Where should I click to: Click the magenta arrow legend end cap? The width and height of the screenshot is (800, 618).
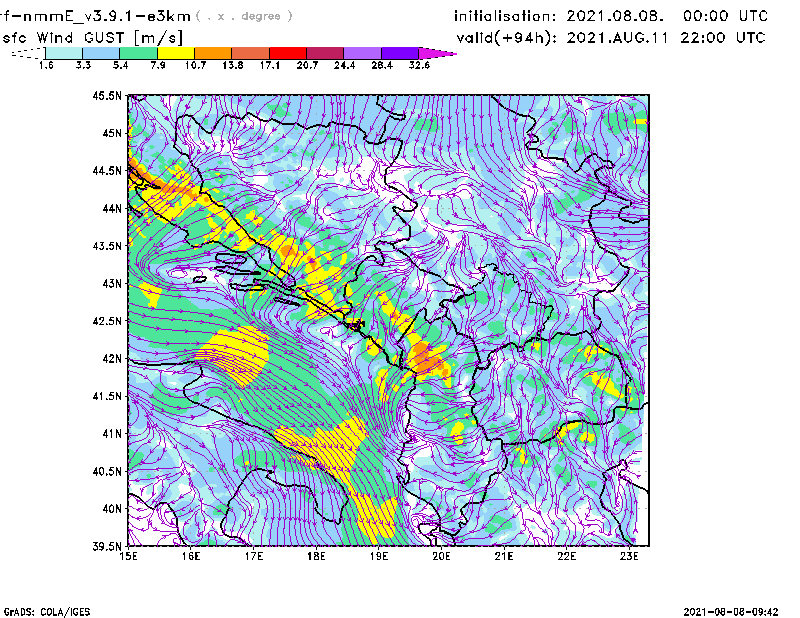pos(437,53)
